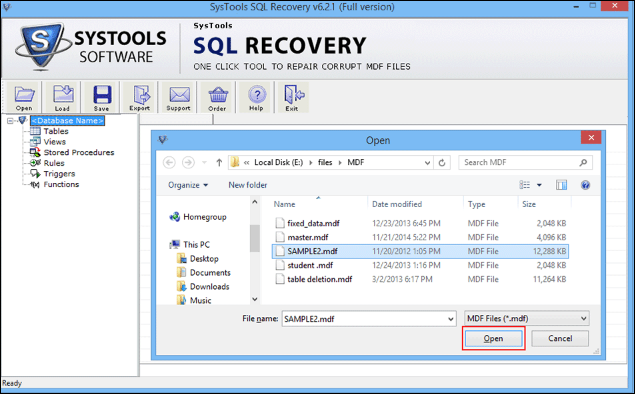Close the Open dialog
The image size is (635, 394).
[591, 138]
